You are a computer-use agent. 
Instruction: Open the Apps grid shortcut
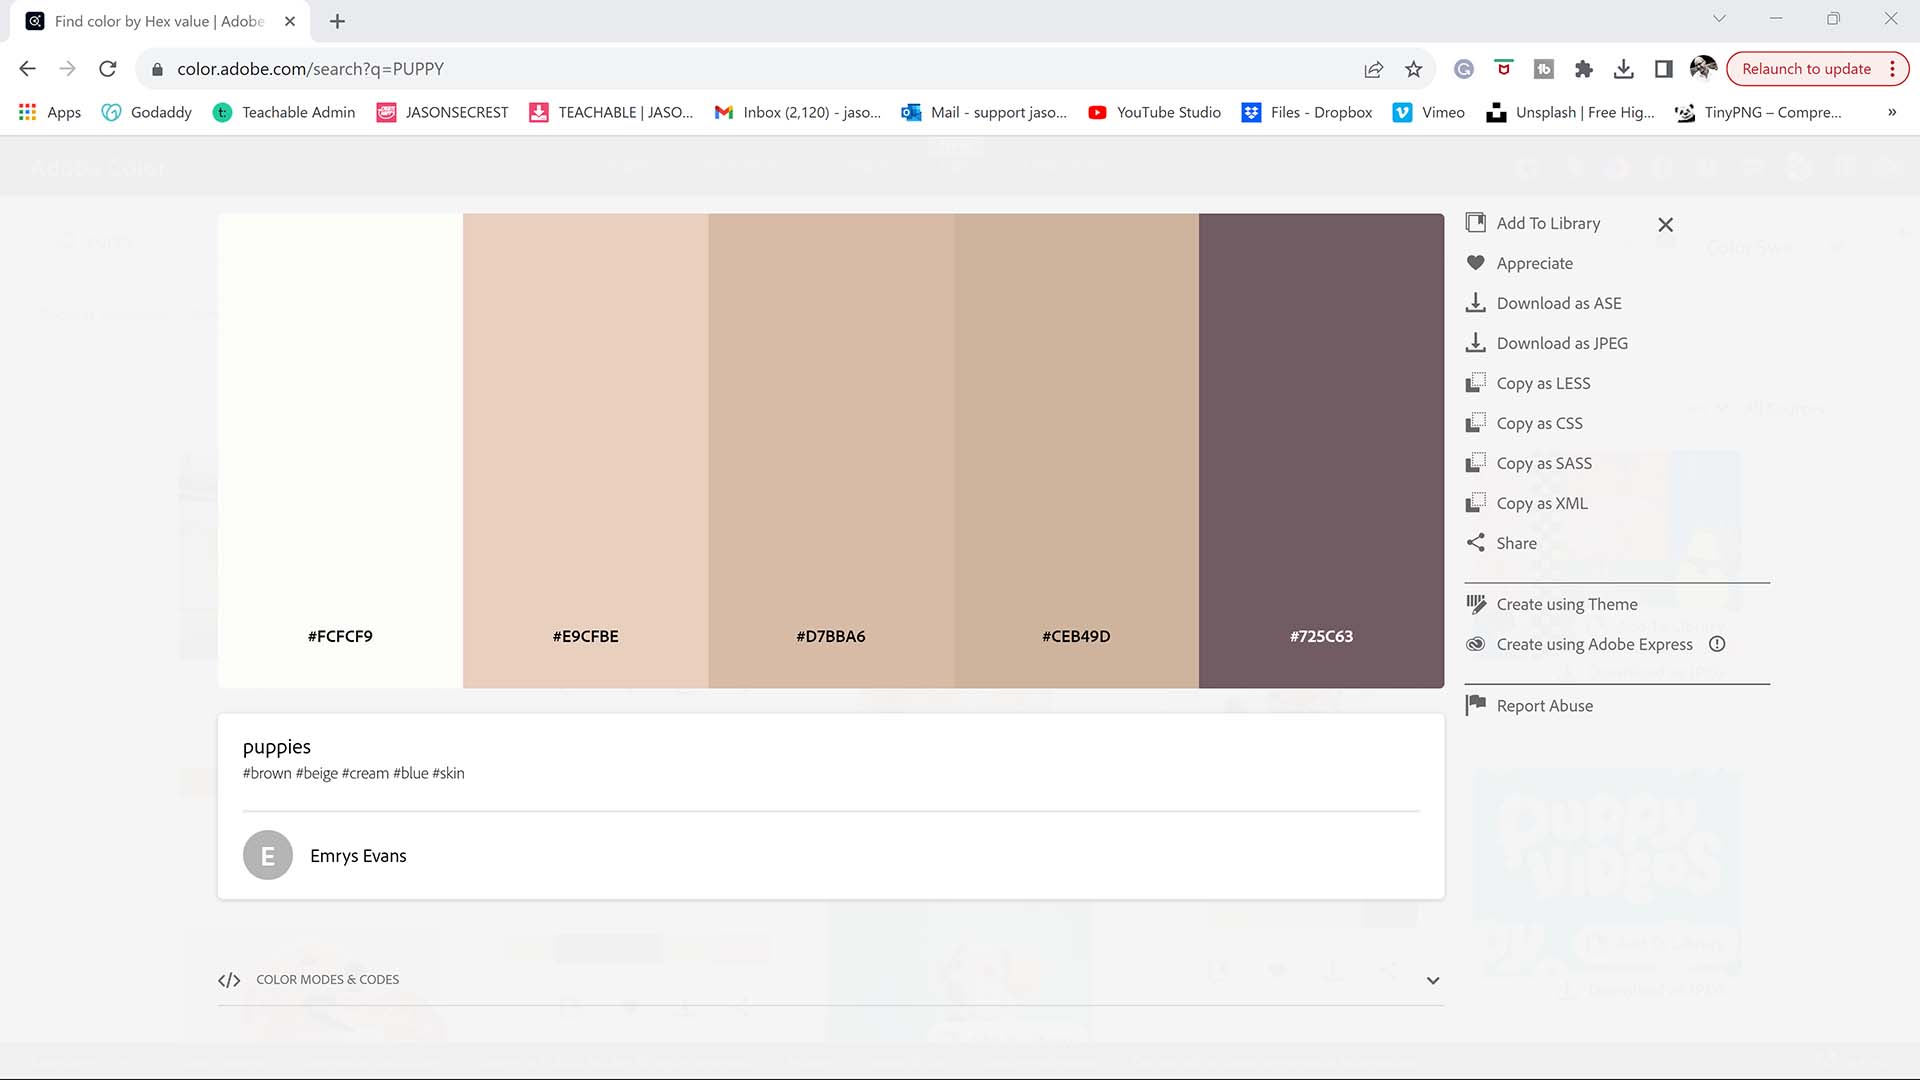click(50, 112)
